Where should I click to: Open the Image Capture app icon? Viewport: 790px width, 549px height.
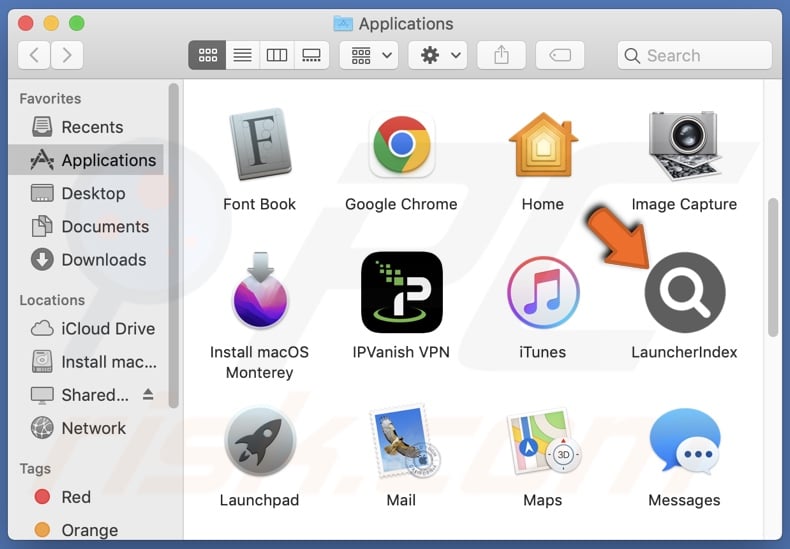click(x=684, y=145)
